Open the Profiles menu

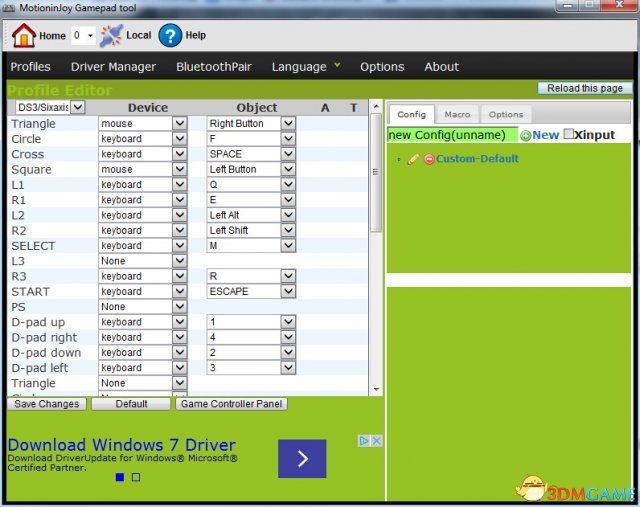click(x=31, y=67)
